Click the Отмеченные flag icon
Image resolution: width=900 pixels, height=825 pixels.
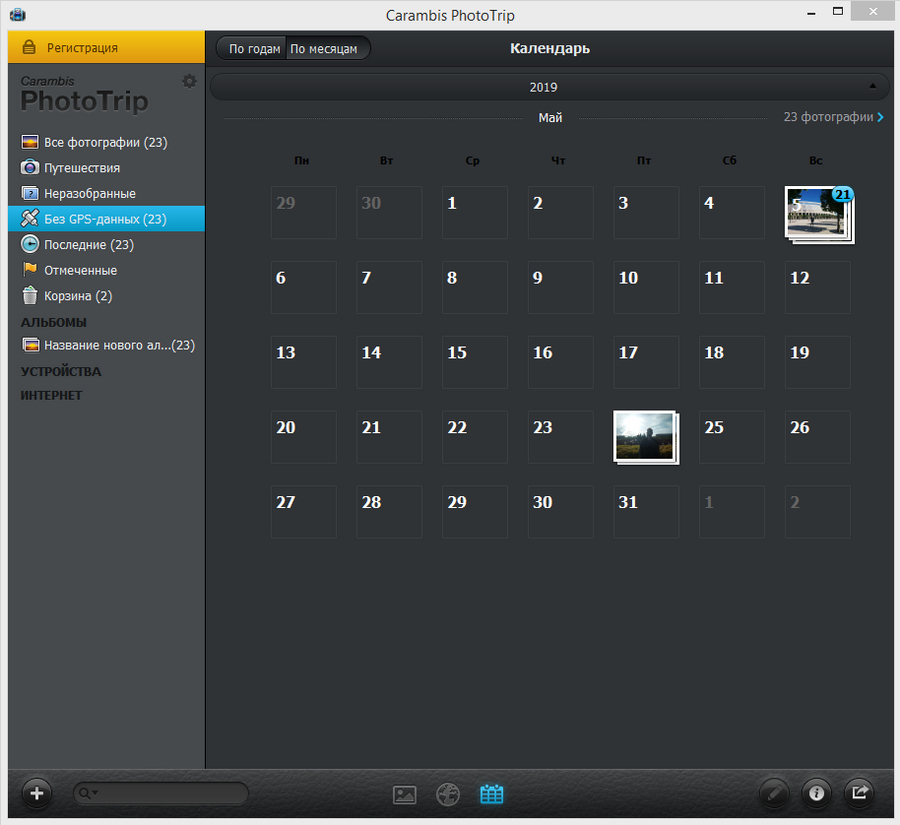coord(30,269)
